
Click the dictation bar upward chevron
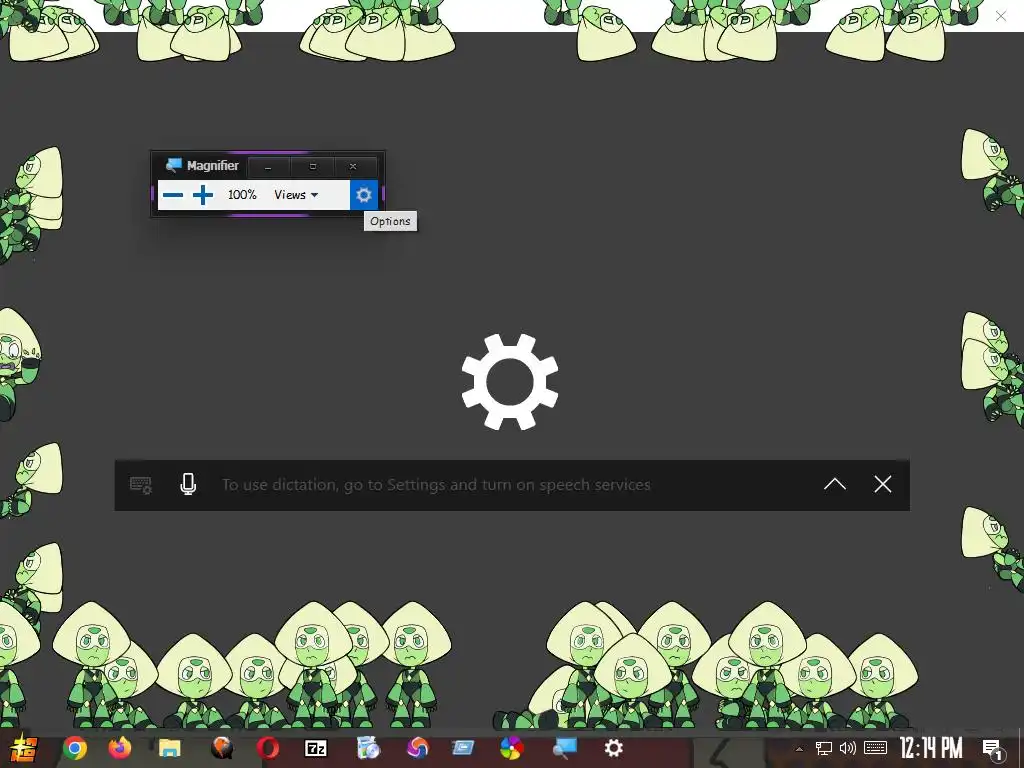tap(835, 484)
